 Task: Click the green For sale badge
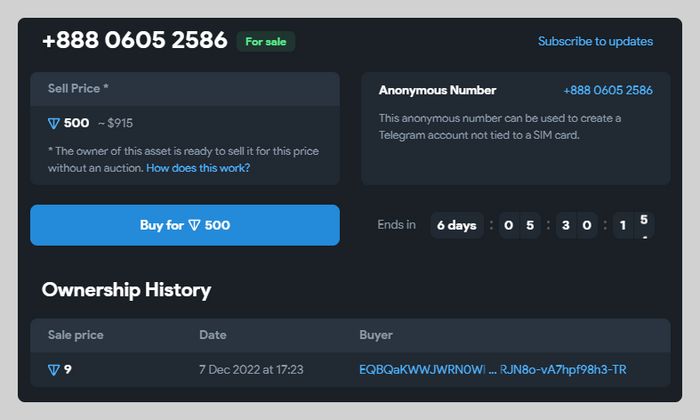[266, 42]
